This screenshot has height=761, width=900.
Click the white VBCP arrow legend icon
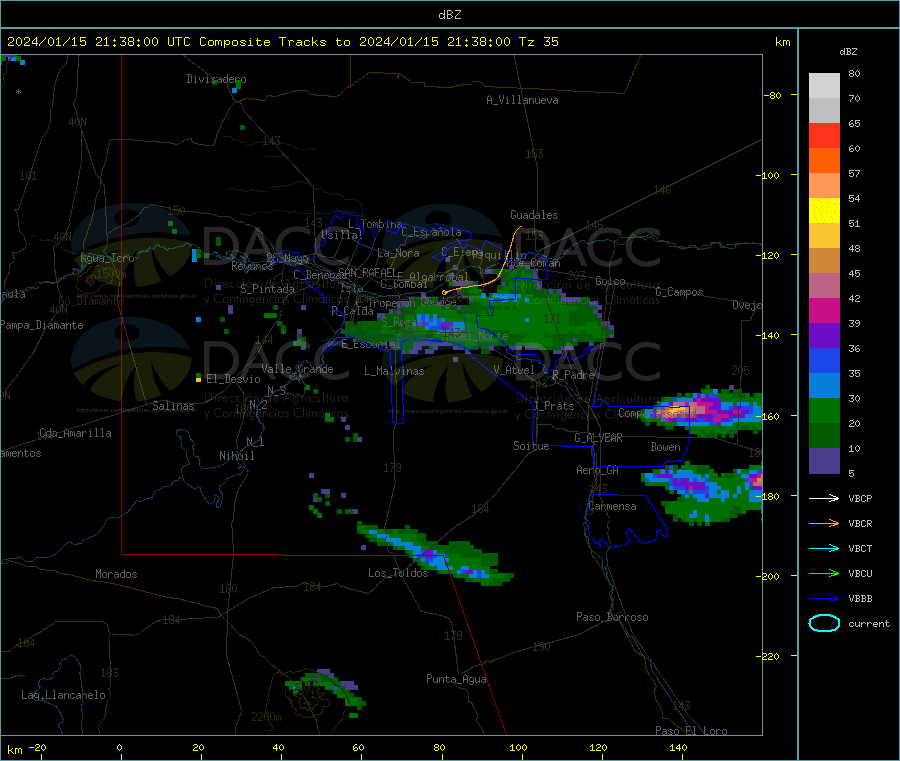[824, 498]
